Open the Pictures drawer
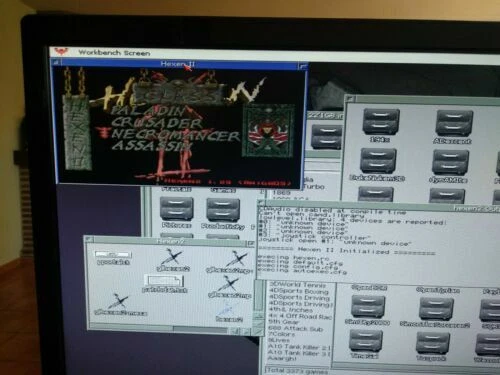 coord(176,213)
